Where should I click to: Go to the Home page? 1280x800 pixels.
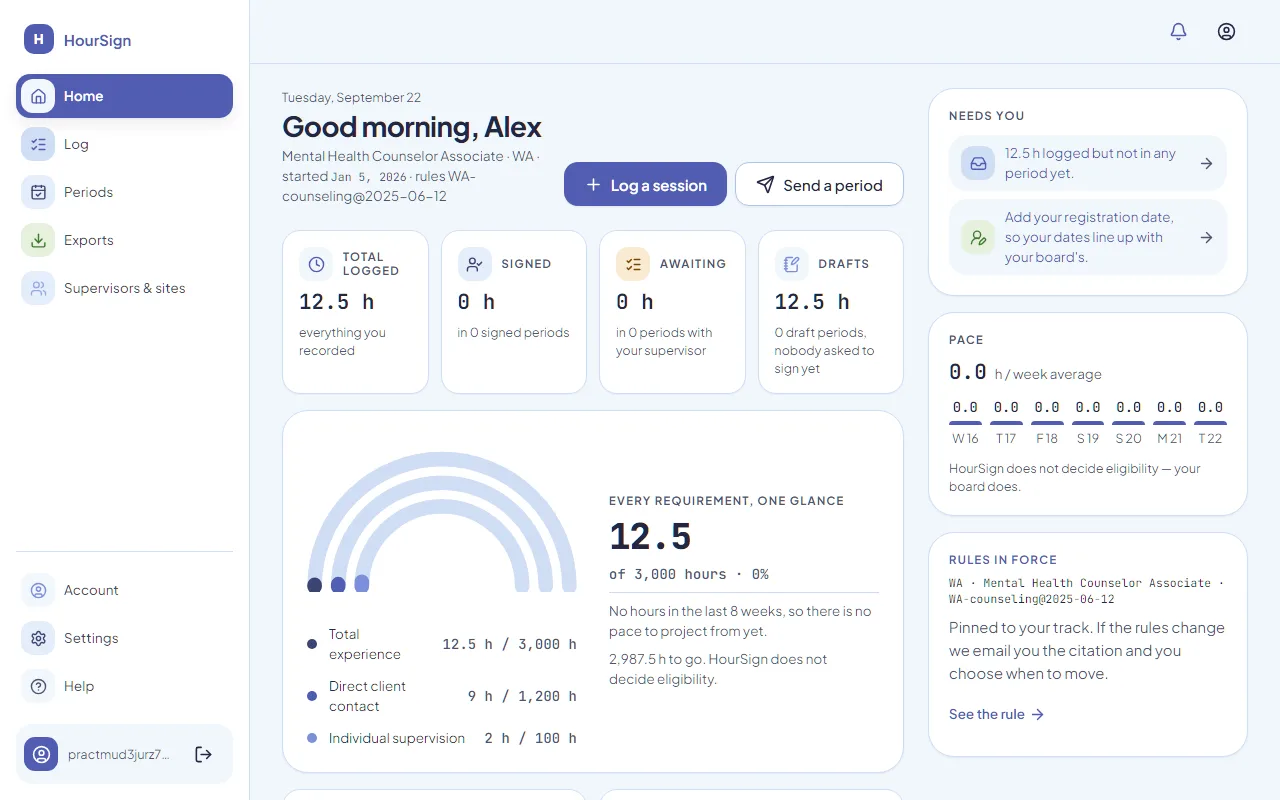click(124, 96)
